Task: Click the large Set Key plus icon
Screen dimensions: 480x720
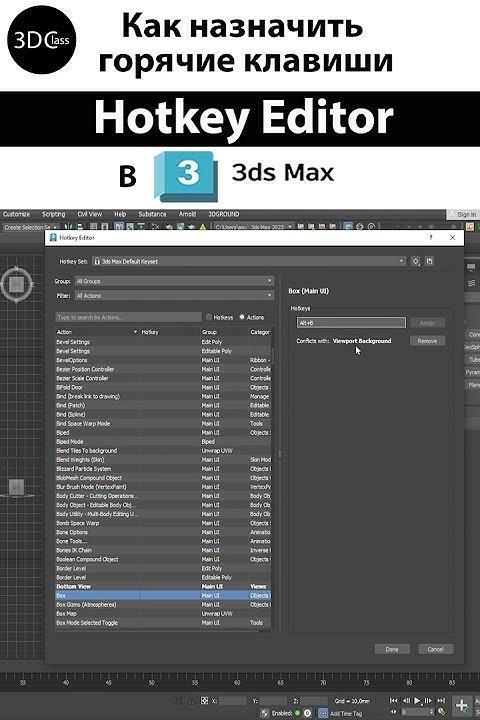Action: (462, 705)
